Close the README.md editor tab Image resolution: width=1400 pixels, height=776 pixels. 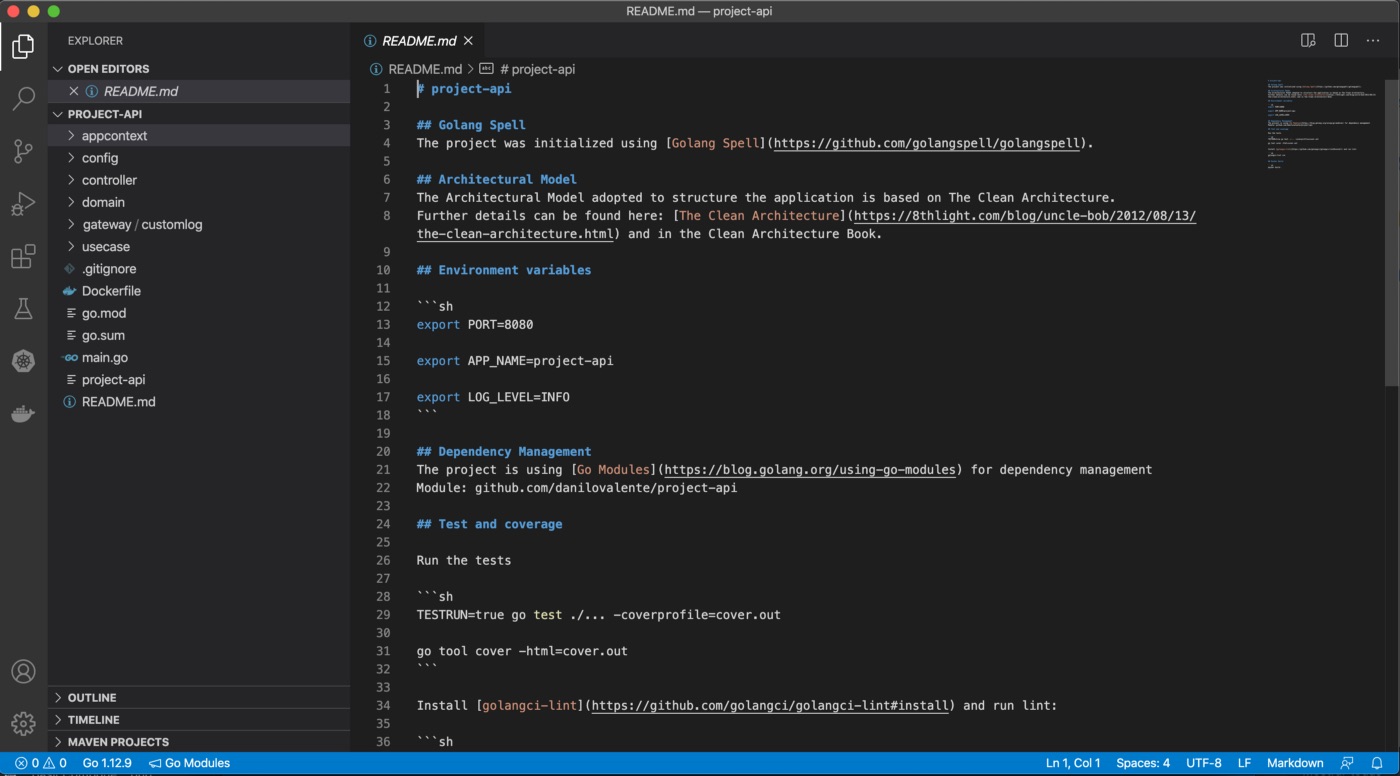tap(468, 41)
